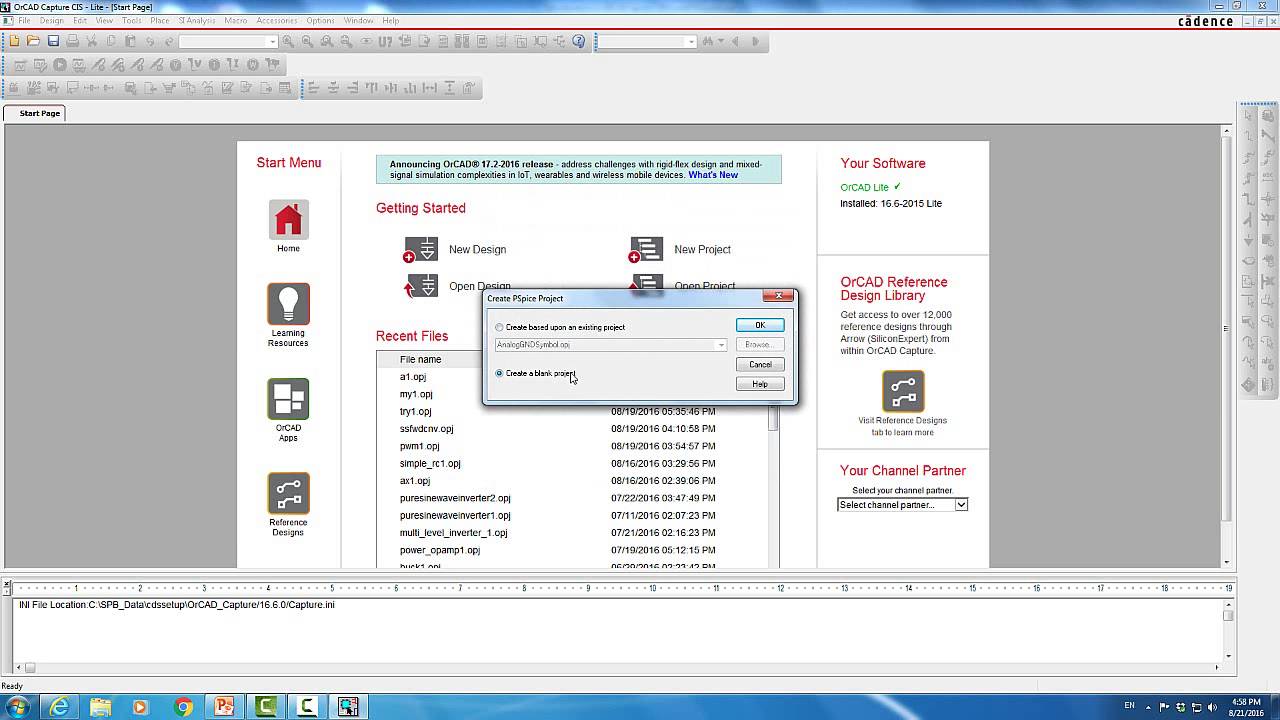Viewport: 1280px width, 720px height.
Task: Open recent file simple_rc1.opj
Action: point(430,463)
